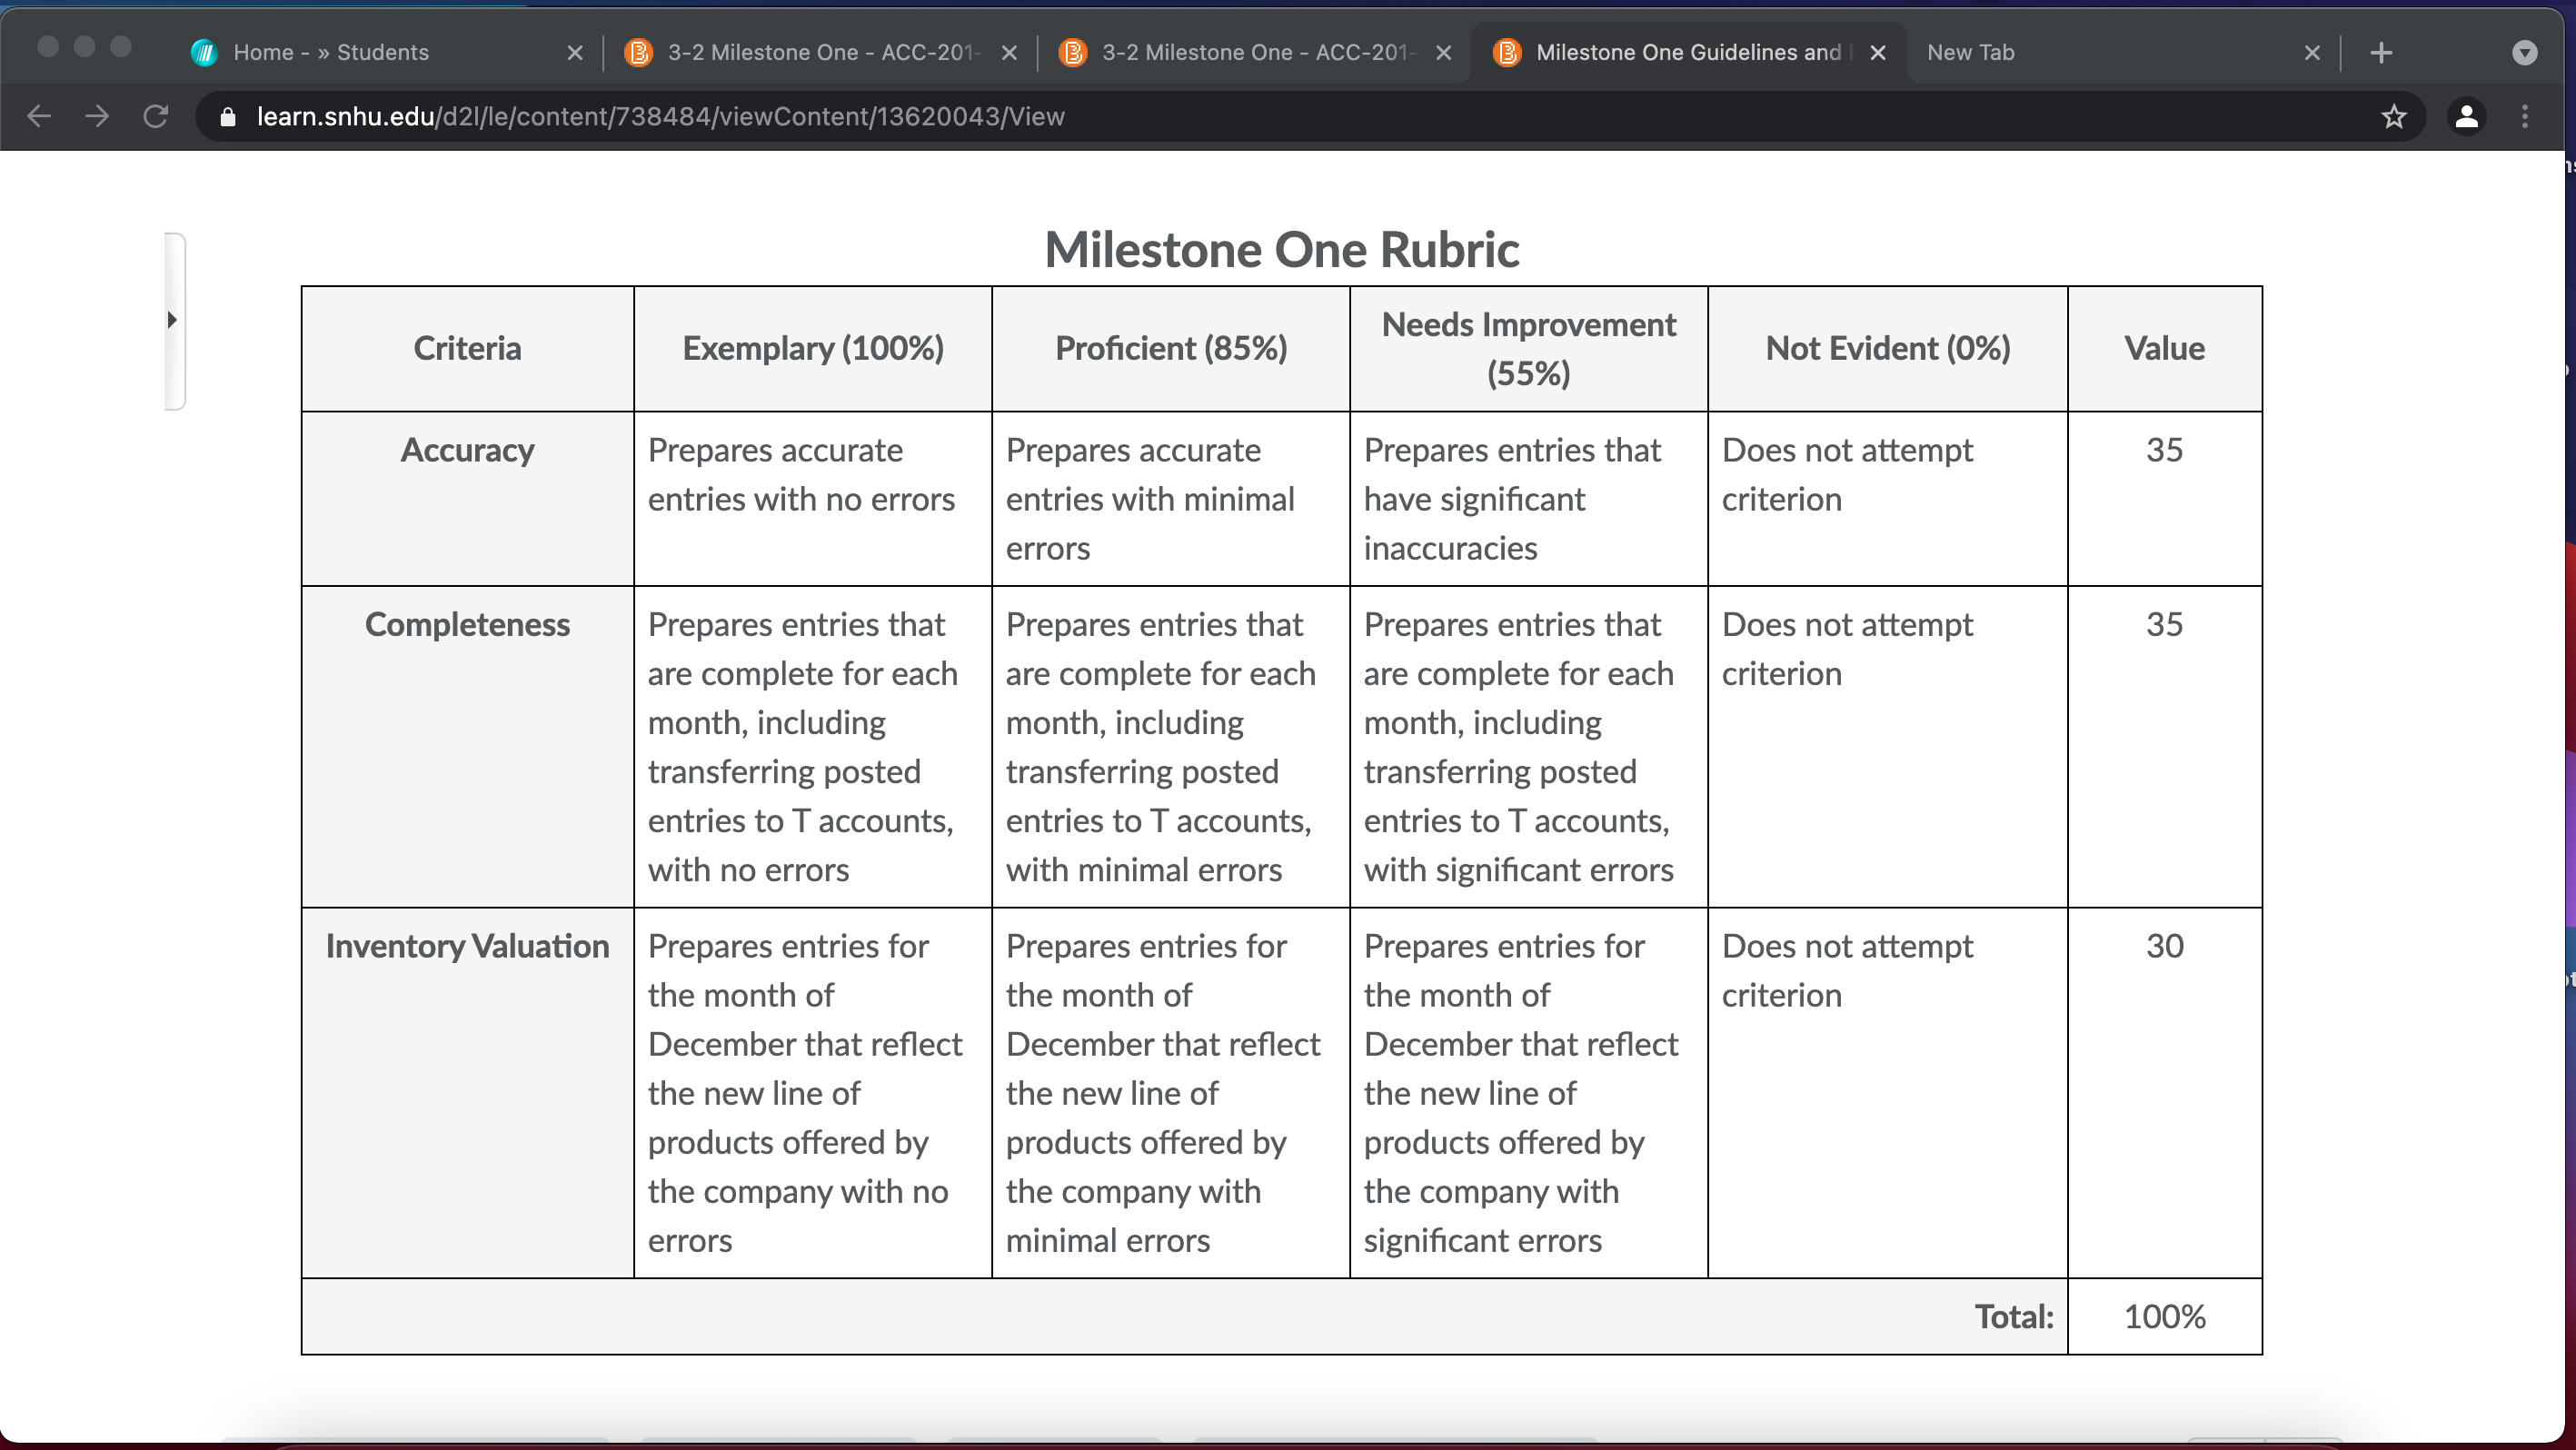Viewport: 2576px width, 1450px height.
Task: Click the Inventory Valuation criteria cell
Action: pos(467,1092)
